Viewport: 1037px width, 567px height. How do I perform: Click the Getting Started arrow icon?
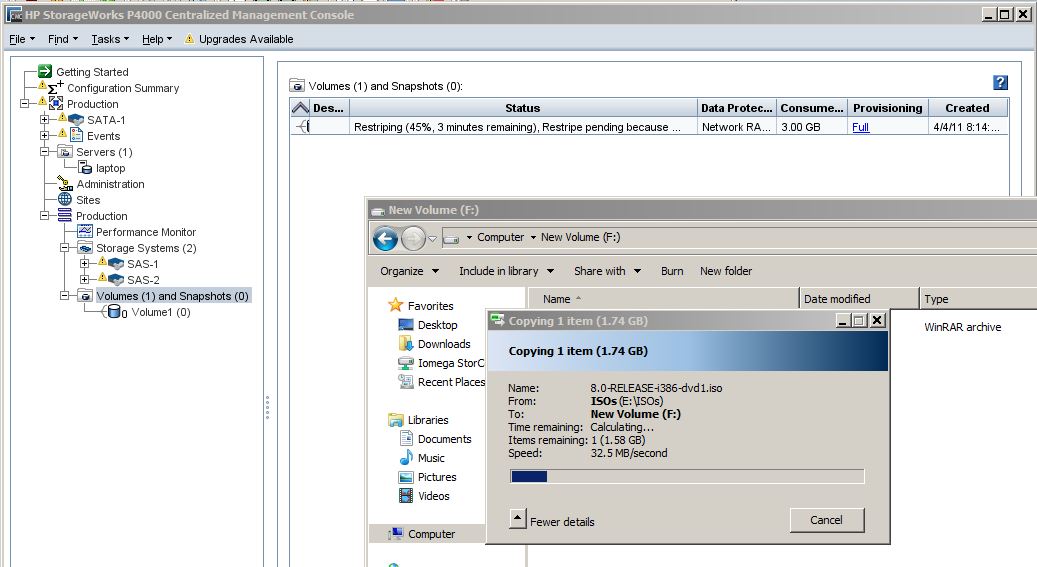(x=45, y=71)
